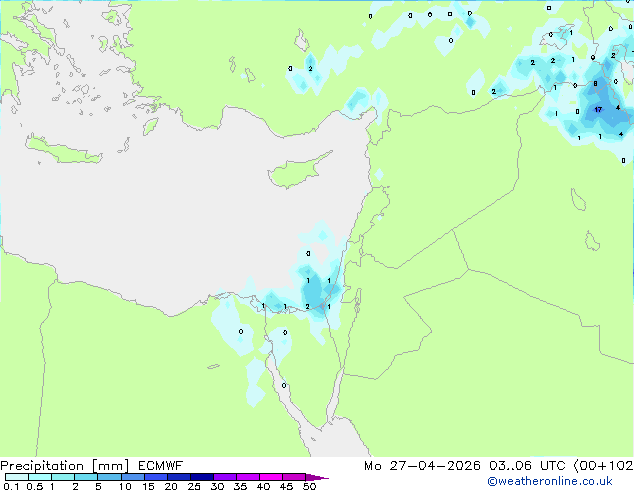This screenshot has height=490, width=634.
Task: Click the '8' precipitation value on the map
Action: (x=595, y=84)
